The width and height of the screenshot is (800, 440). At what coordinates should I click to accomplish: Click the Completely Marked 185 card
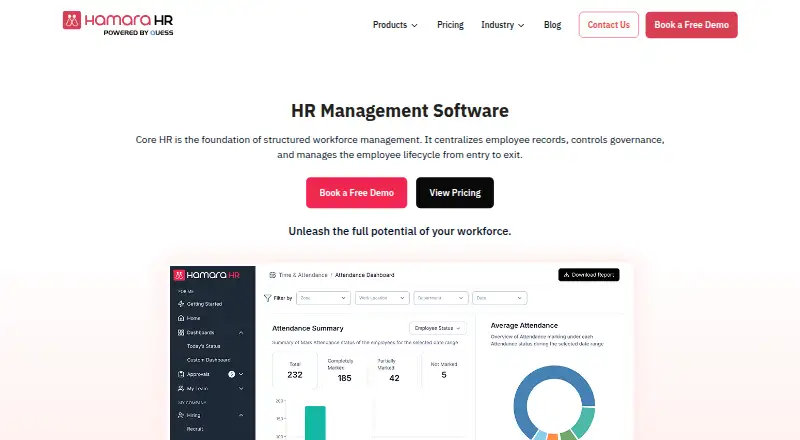[x=344, y=370]
